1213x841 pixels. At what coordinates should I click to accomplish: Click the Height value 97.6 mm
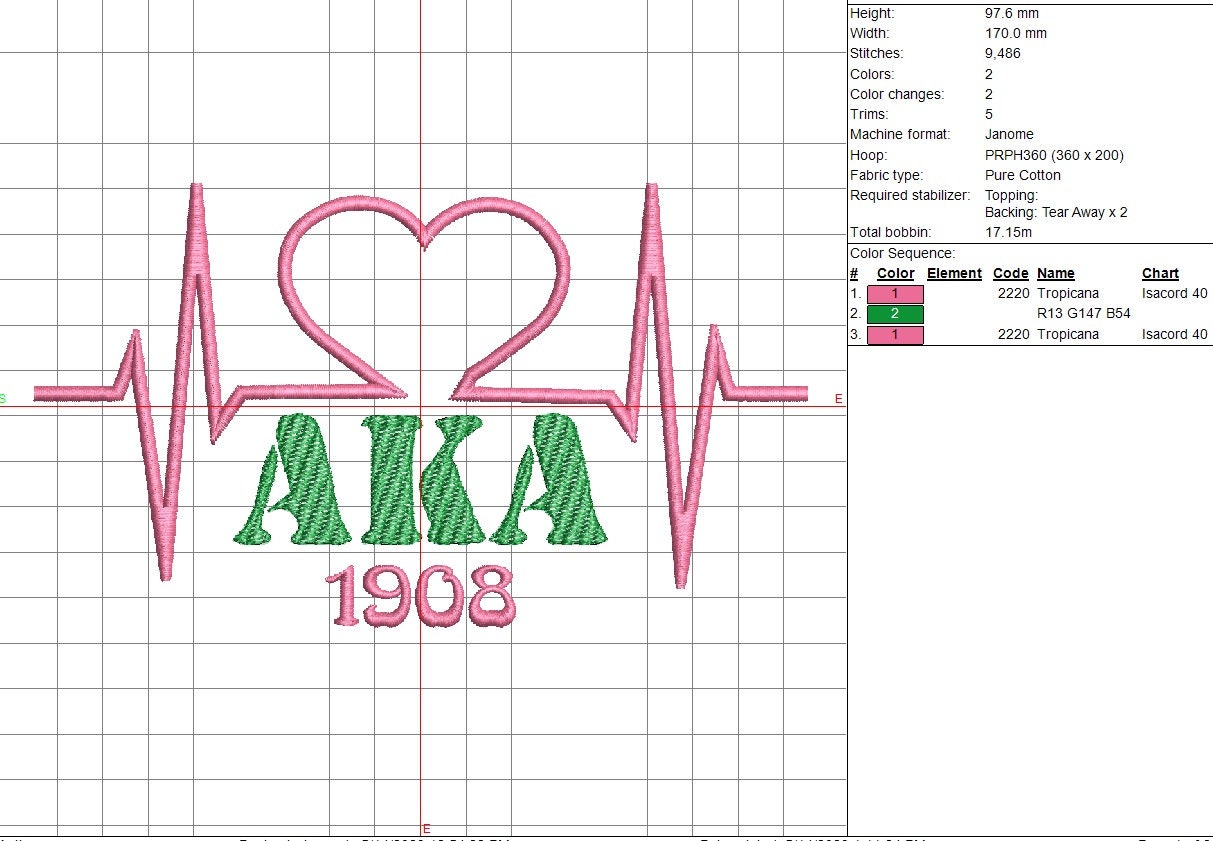[1012, 13]
